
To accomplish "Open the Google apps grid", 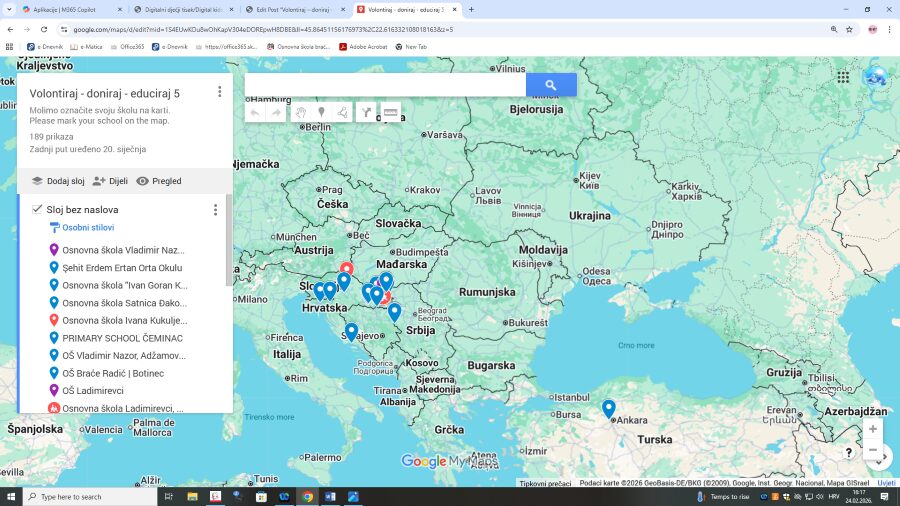I will [x=843, y=77].
